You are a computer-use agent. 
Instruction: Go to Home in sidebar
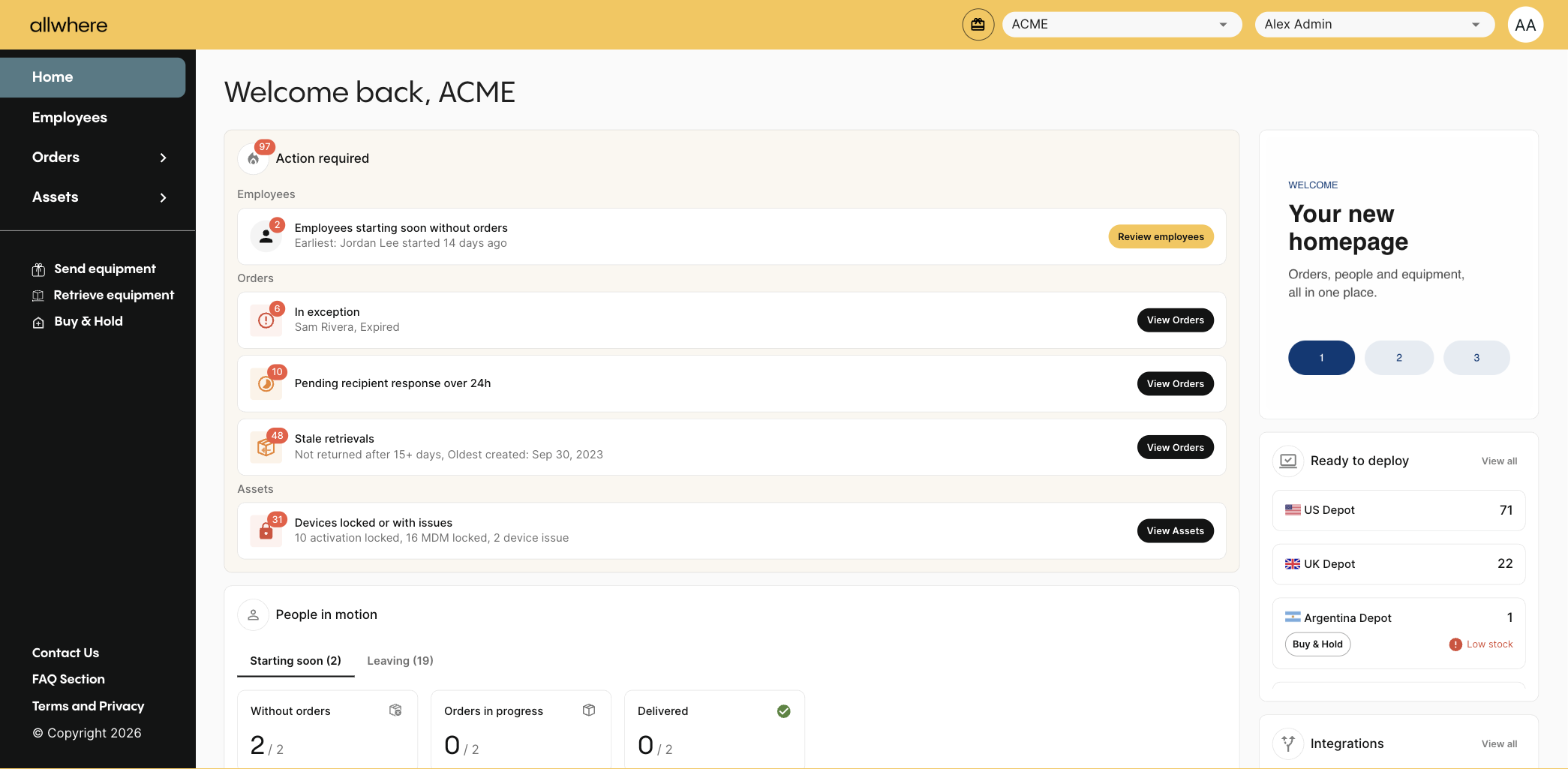(93, 77)
